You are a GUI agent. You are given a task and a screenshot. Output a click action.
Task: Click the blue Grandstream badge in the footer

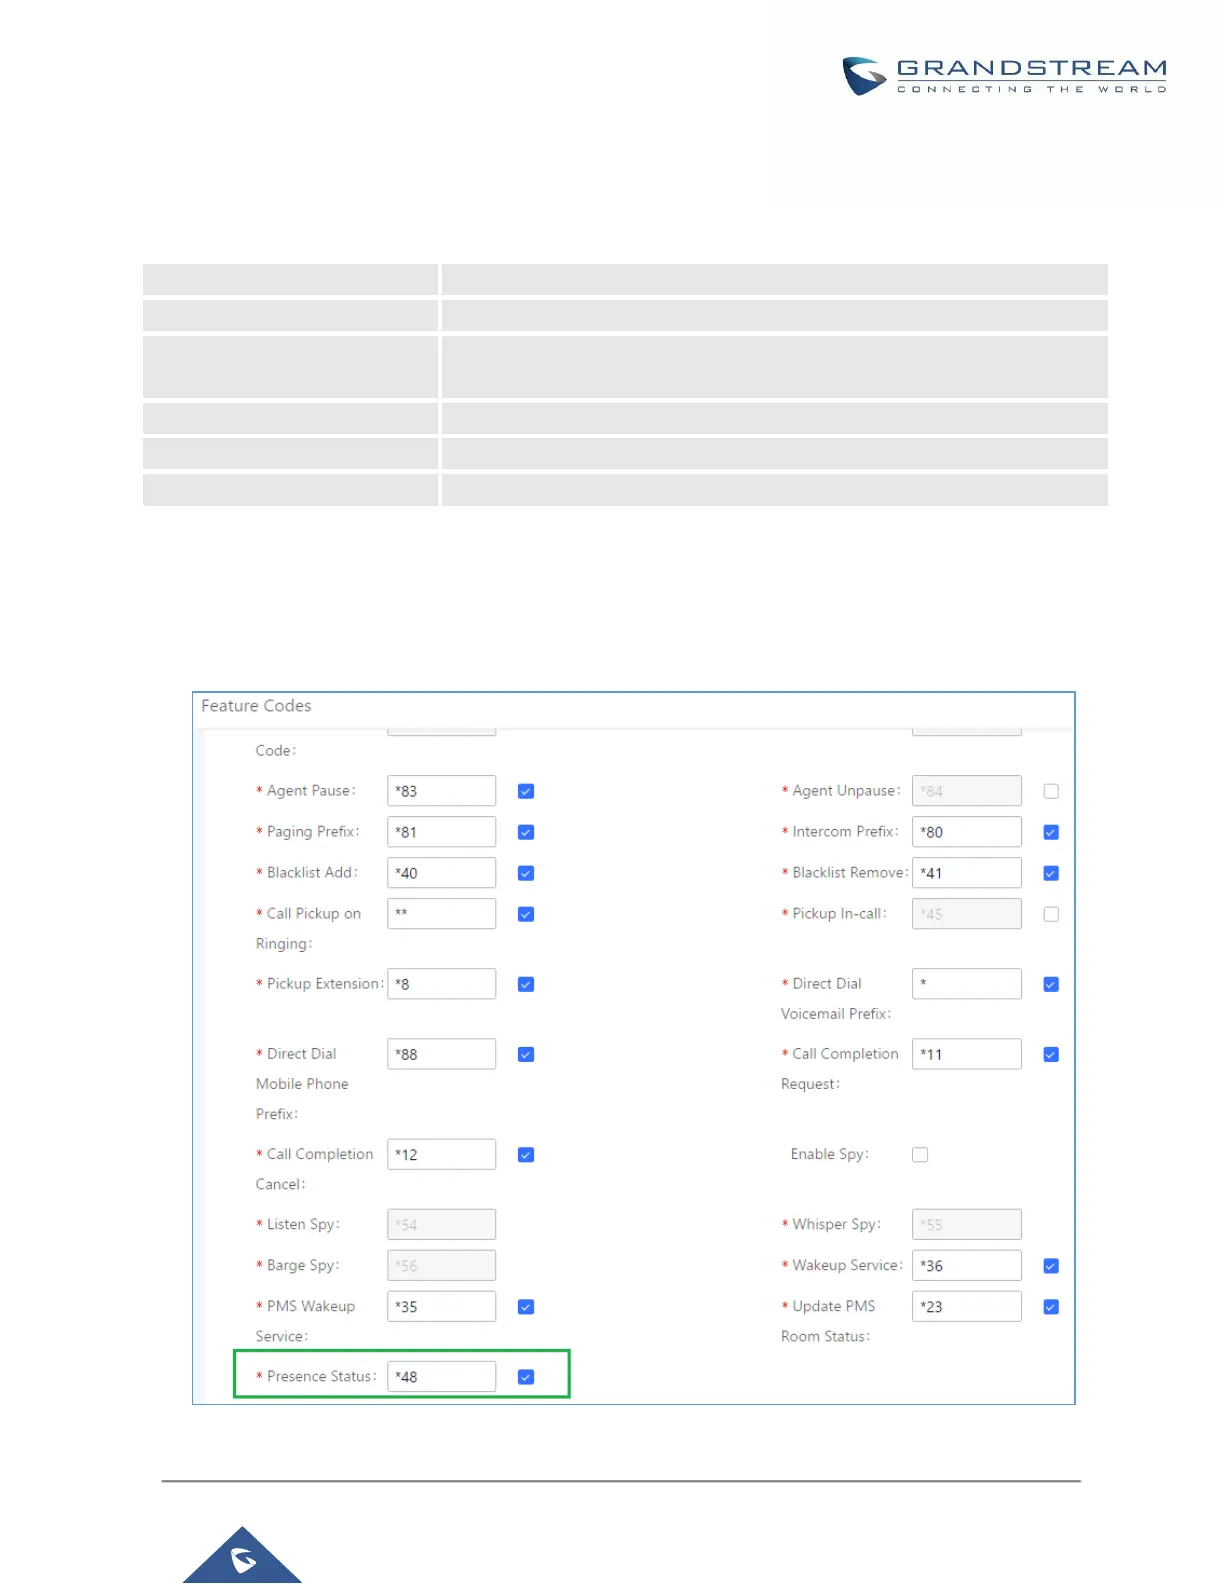242,1555
